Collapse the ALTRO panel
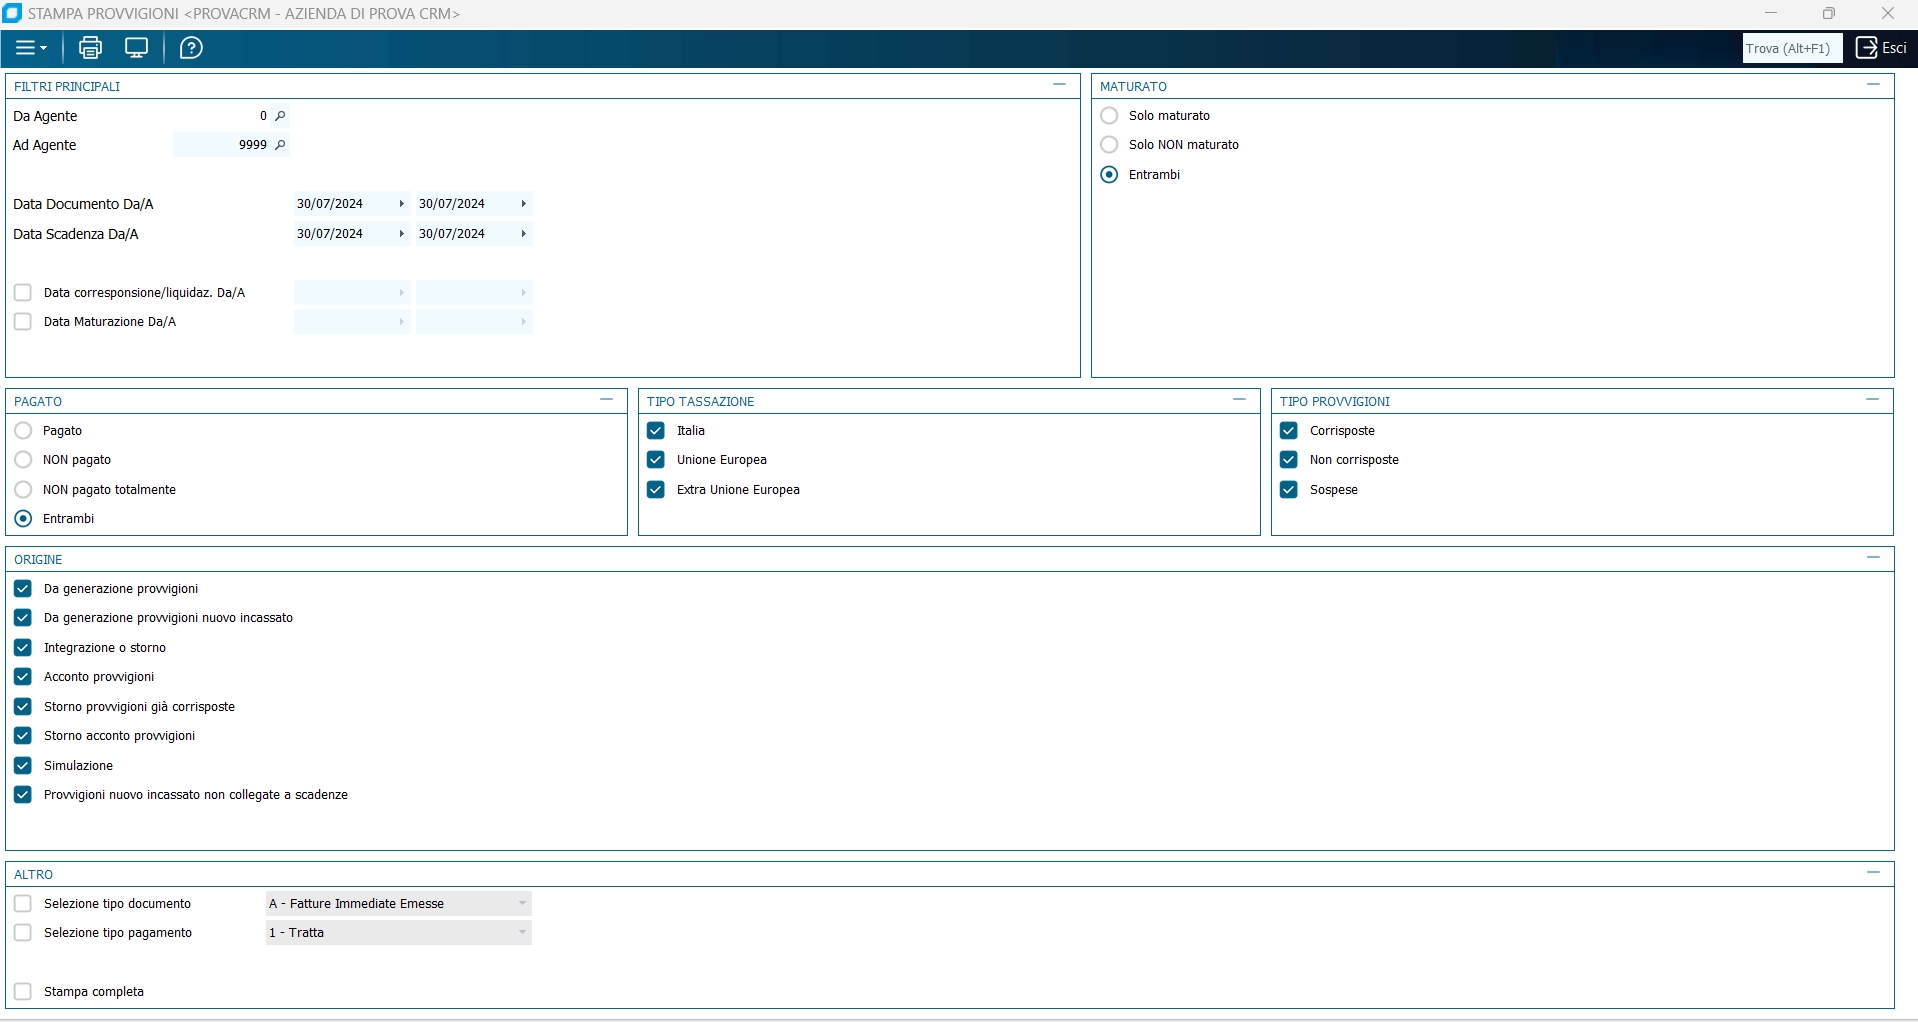1918x1022 pixels. pos(1873,873)
